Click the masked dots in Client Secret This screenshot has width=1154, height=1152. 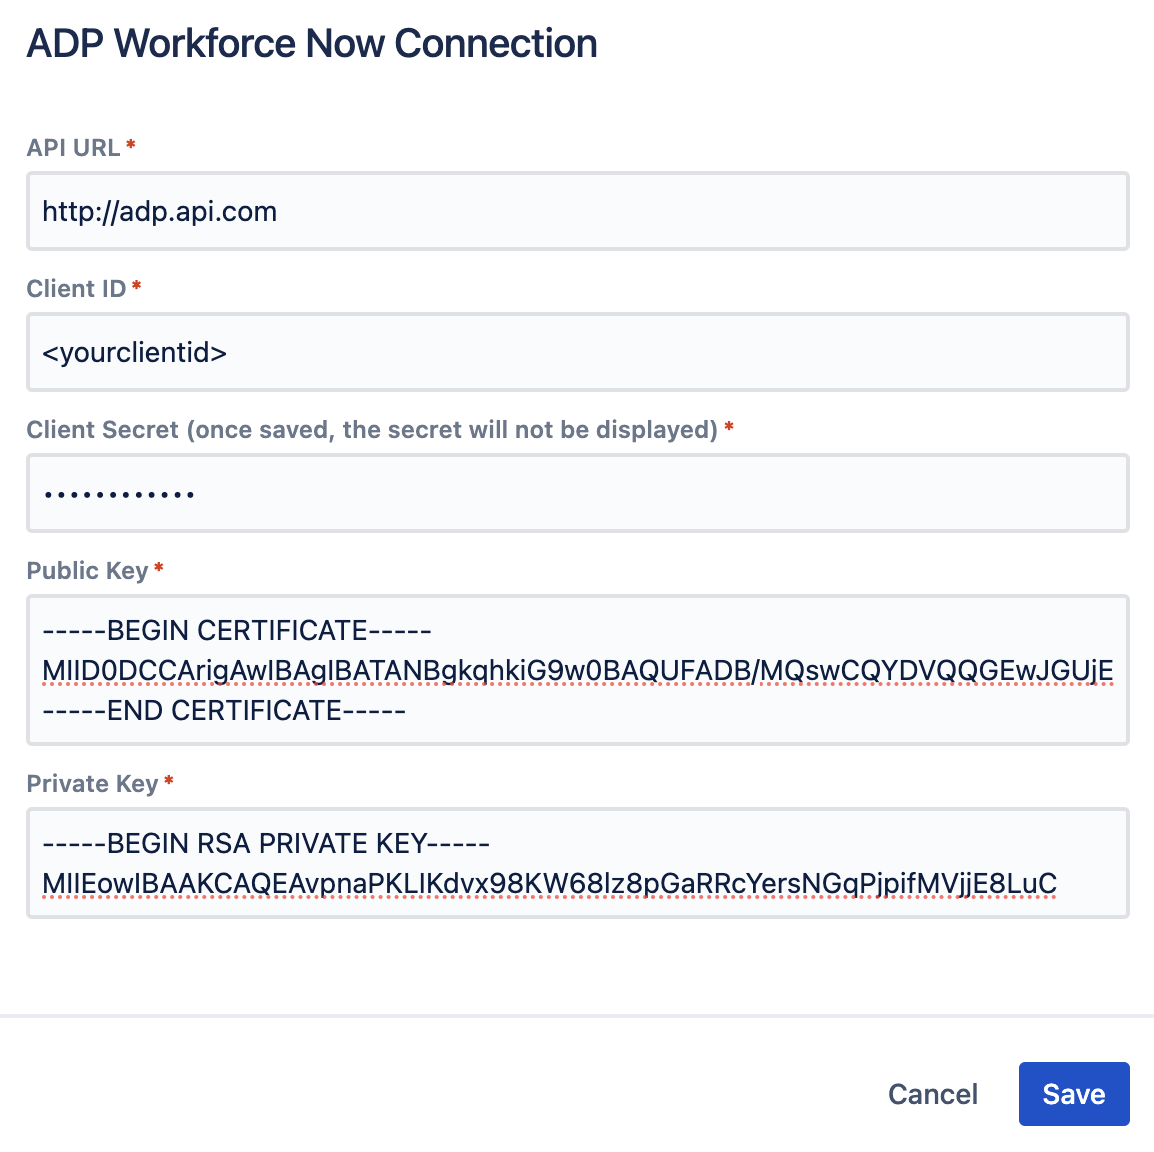118,495
